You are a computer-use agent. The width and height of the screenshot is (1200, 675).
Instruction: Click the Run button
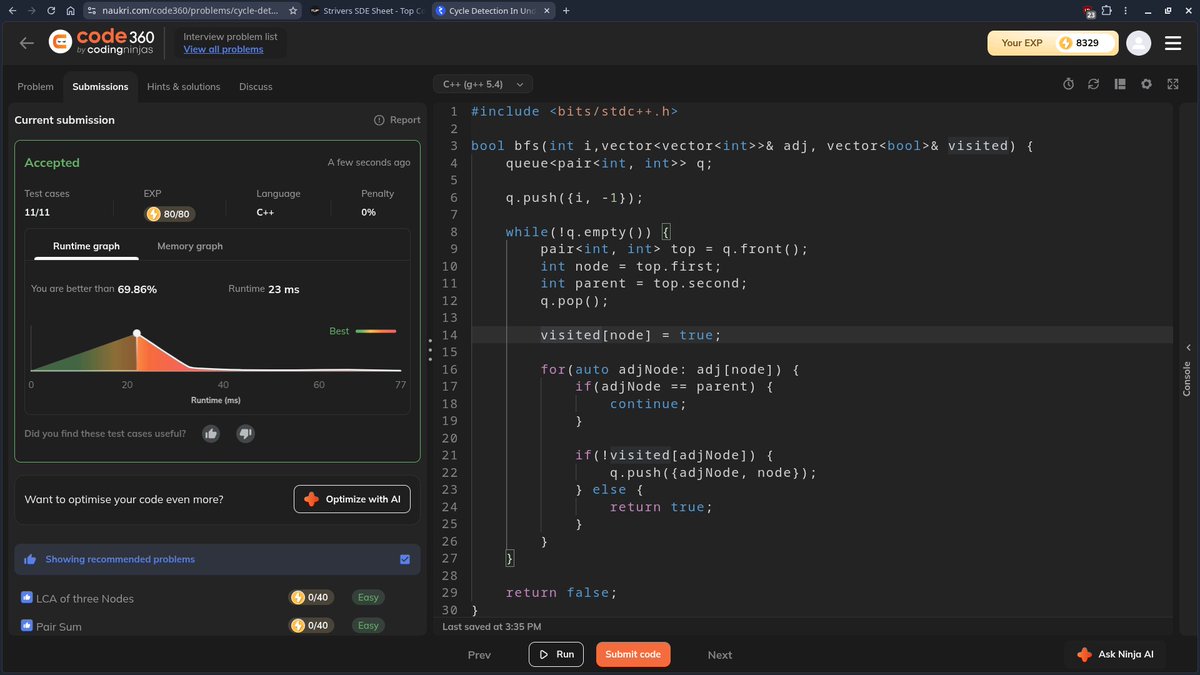coord(556,654)
